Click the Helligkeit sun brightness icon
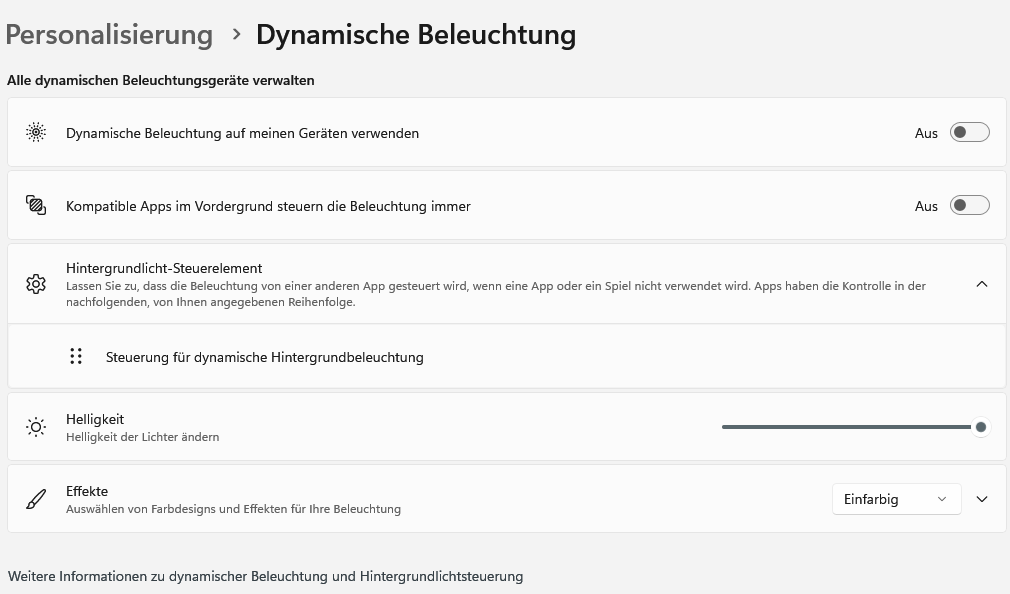 click(x=36, y=427)
